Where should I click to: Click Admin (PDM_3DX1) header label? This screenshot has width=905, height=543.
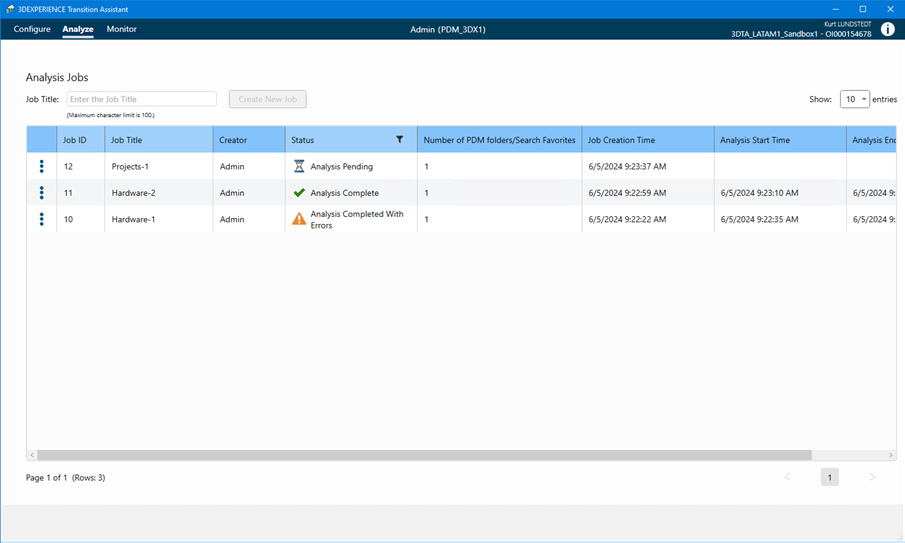point(448,29)
